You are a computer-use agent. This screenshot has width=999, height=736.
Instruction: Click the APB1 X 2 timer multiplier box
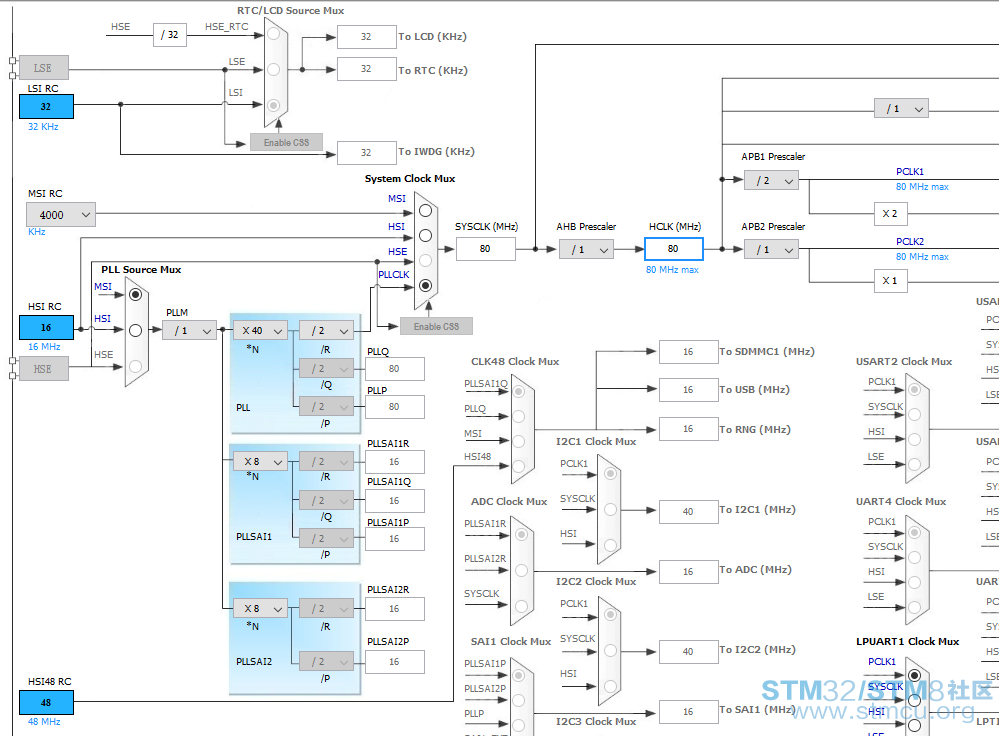point(890,214)
